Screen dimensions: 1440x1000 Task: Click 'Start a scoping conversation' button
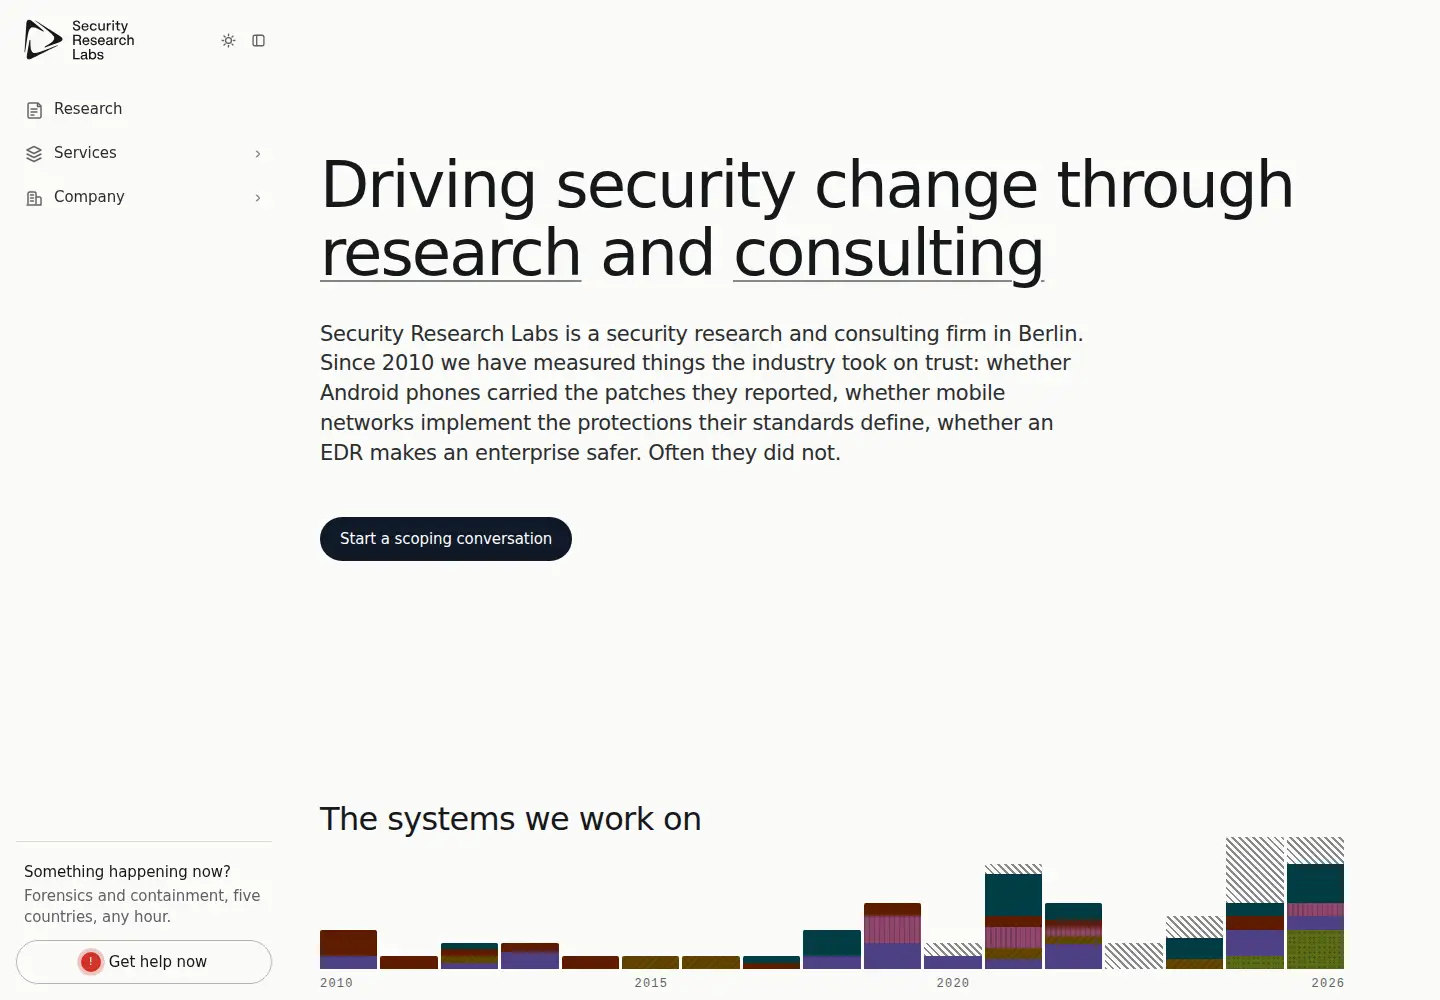[446, 539]
